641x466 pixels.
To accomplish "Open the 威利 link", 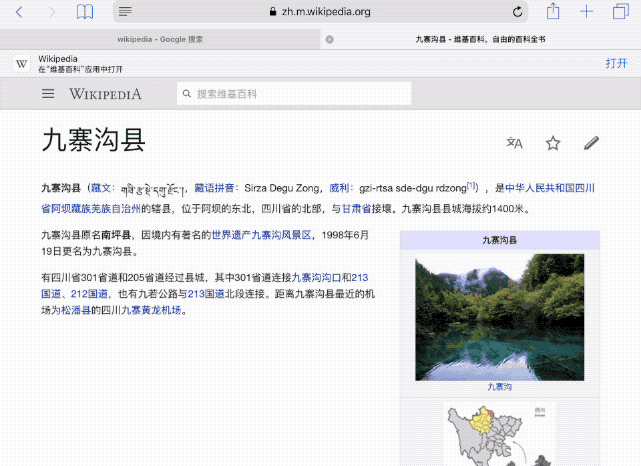I will tap(339, 188).
